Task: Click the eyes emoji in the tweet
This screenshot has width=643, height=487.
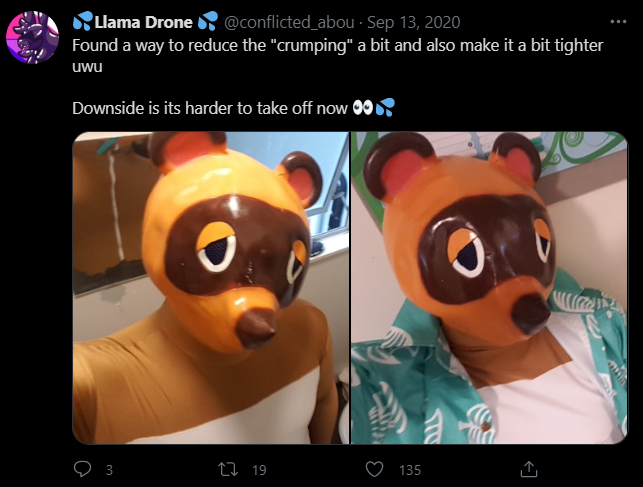Action: pyautogui.click(x=363, y=108)
